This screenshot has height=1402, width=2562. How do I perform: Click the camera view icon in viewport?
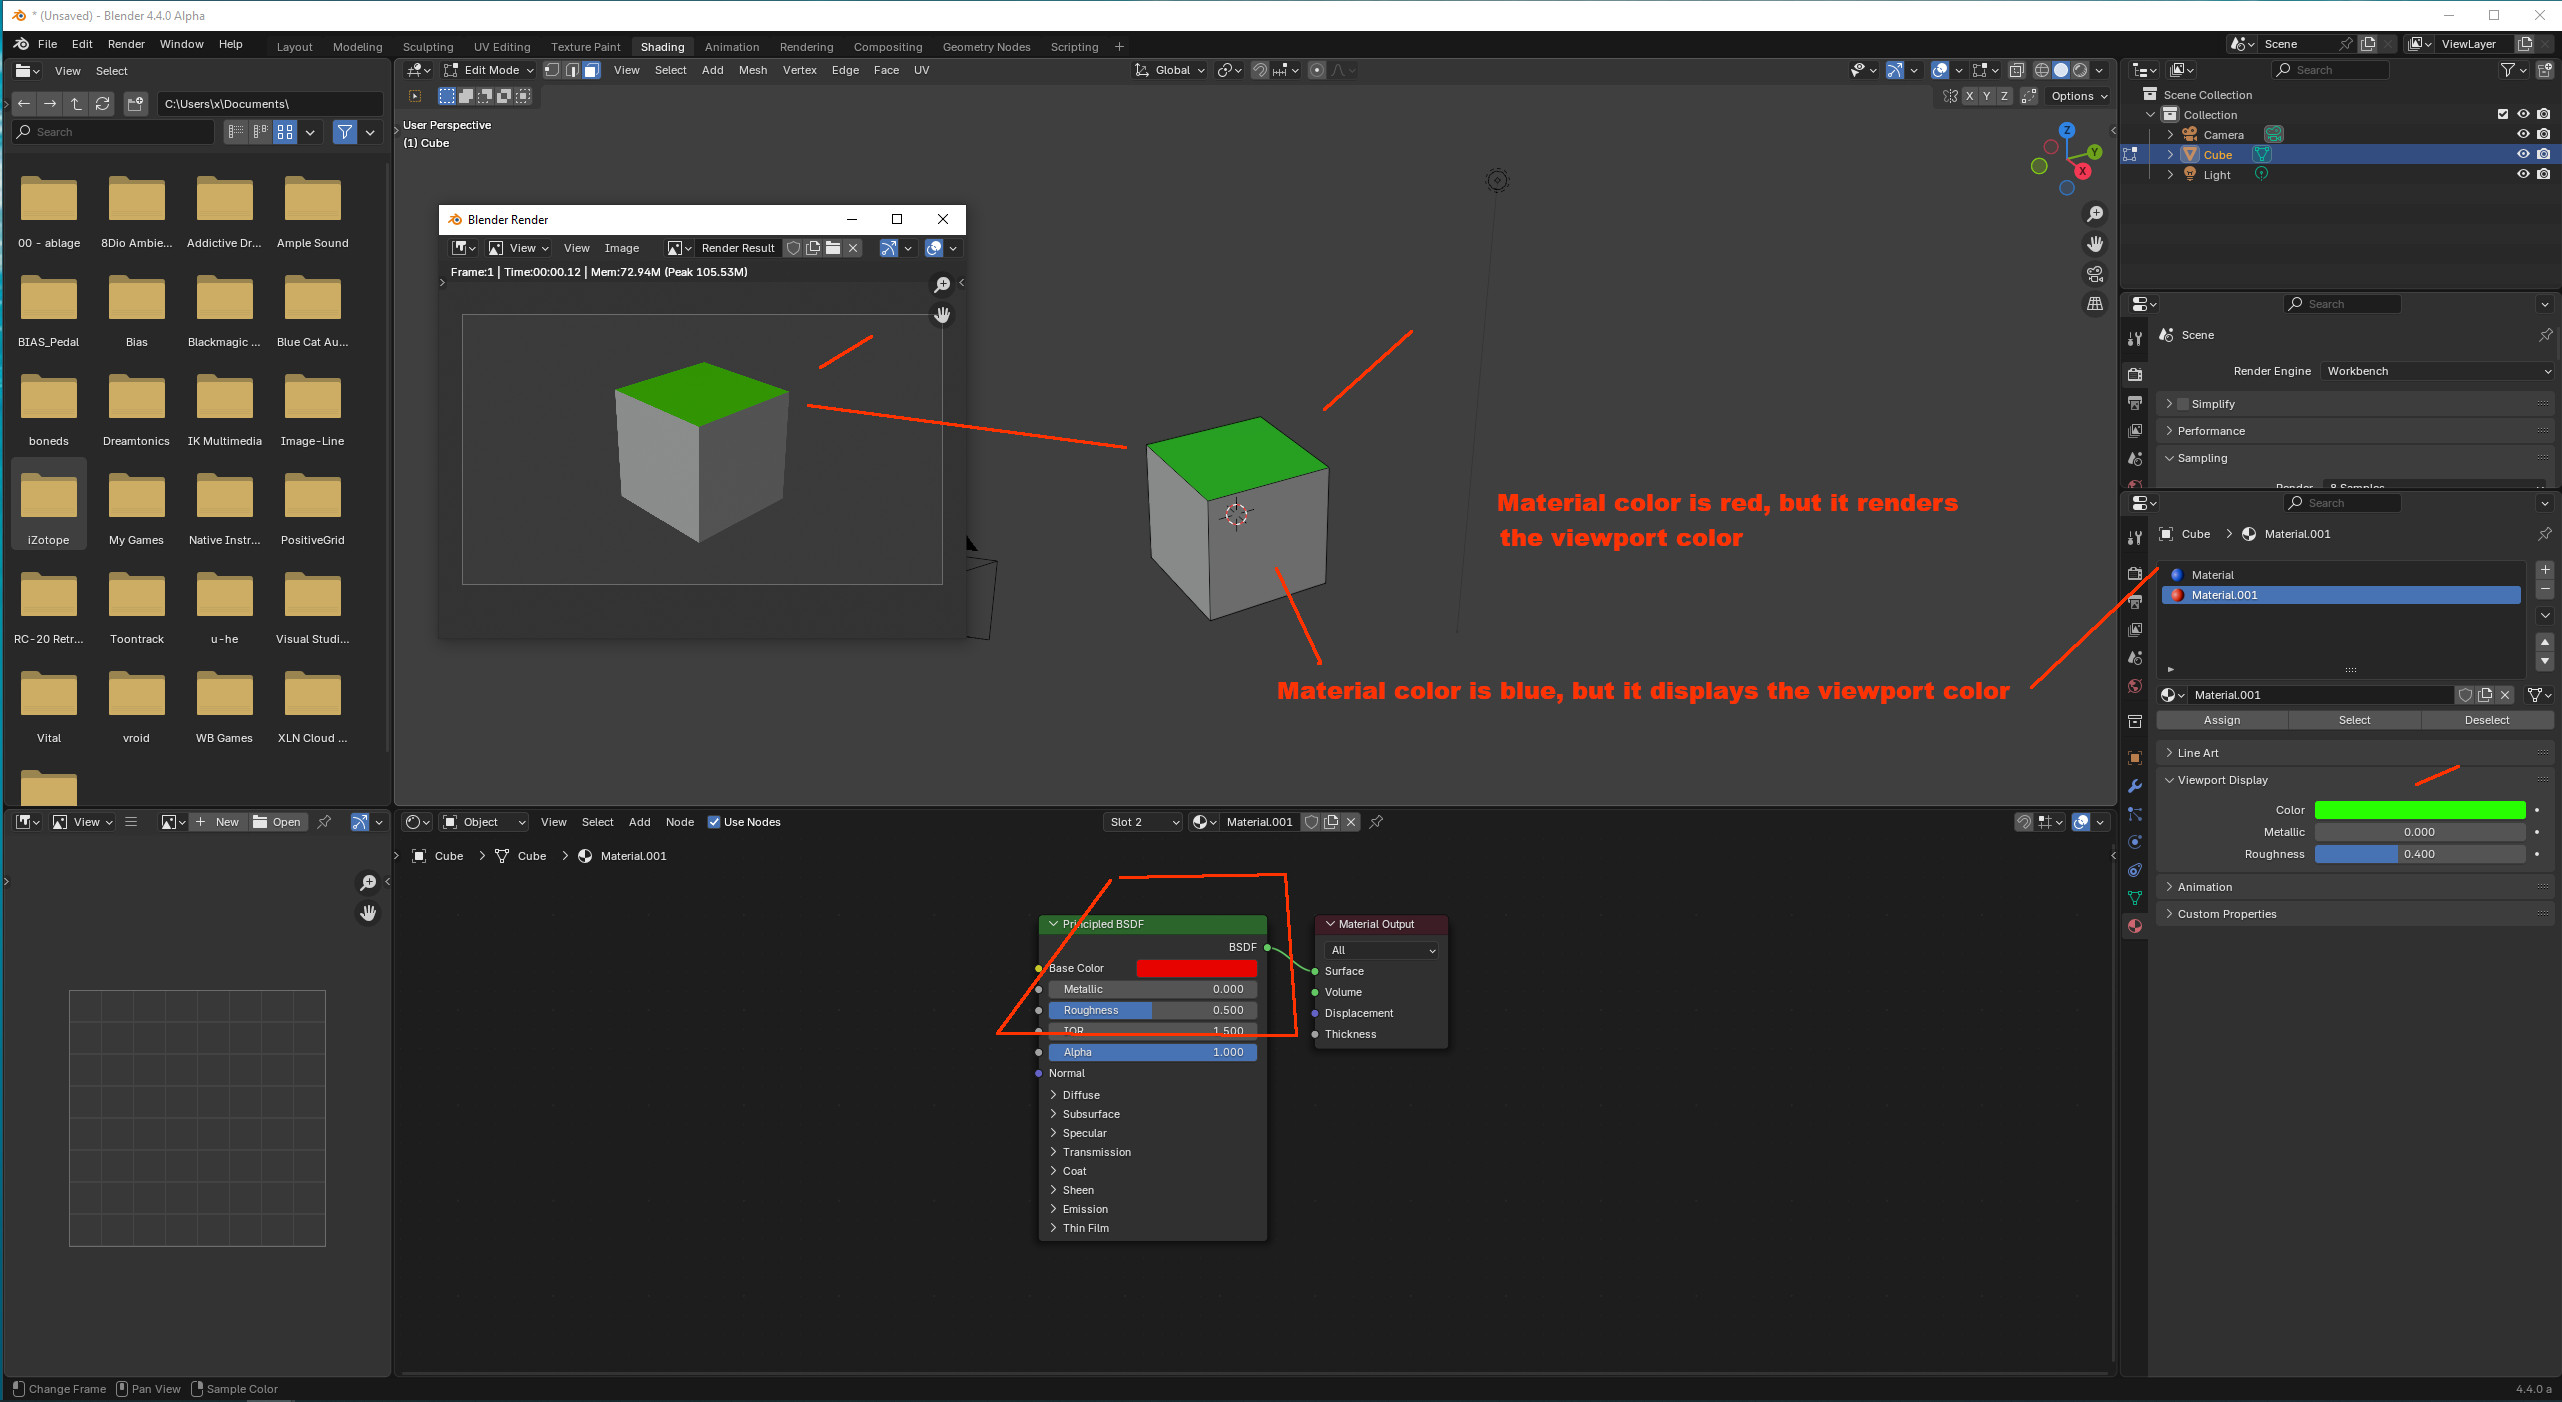pos(2095,274)
